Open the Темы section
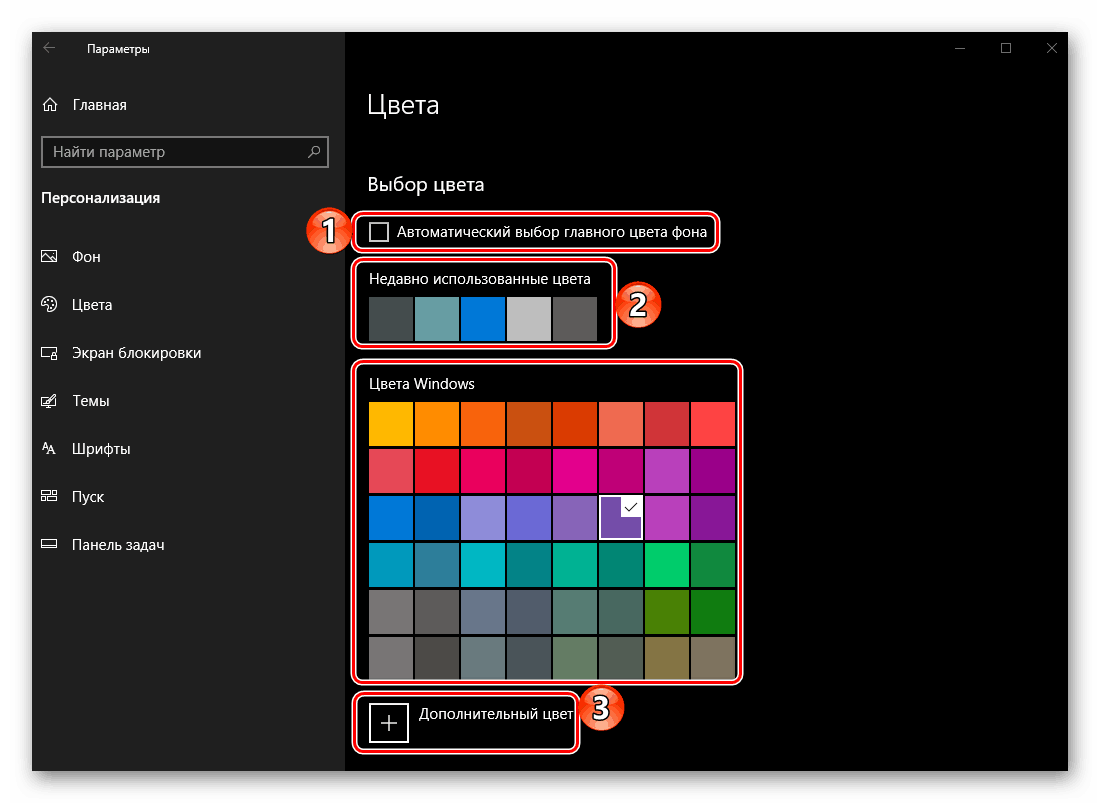1100x803 pixels. [x=90, y=400]
